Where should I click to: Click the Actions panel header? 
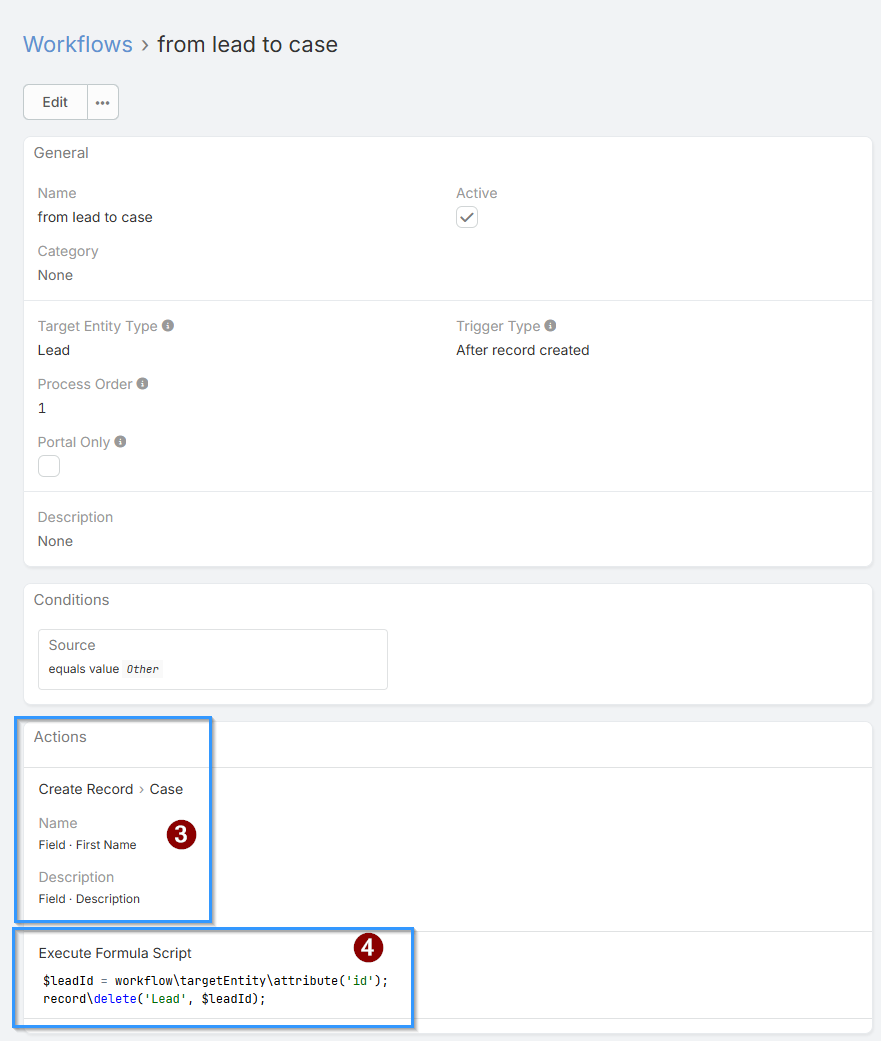point(60,737)
